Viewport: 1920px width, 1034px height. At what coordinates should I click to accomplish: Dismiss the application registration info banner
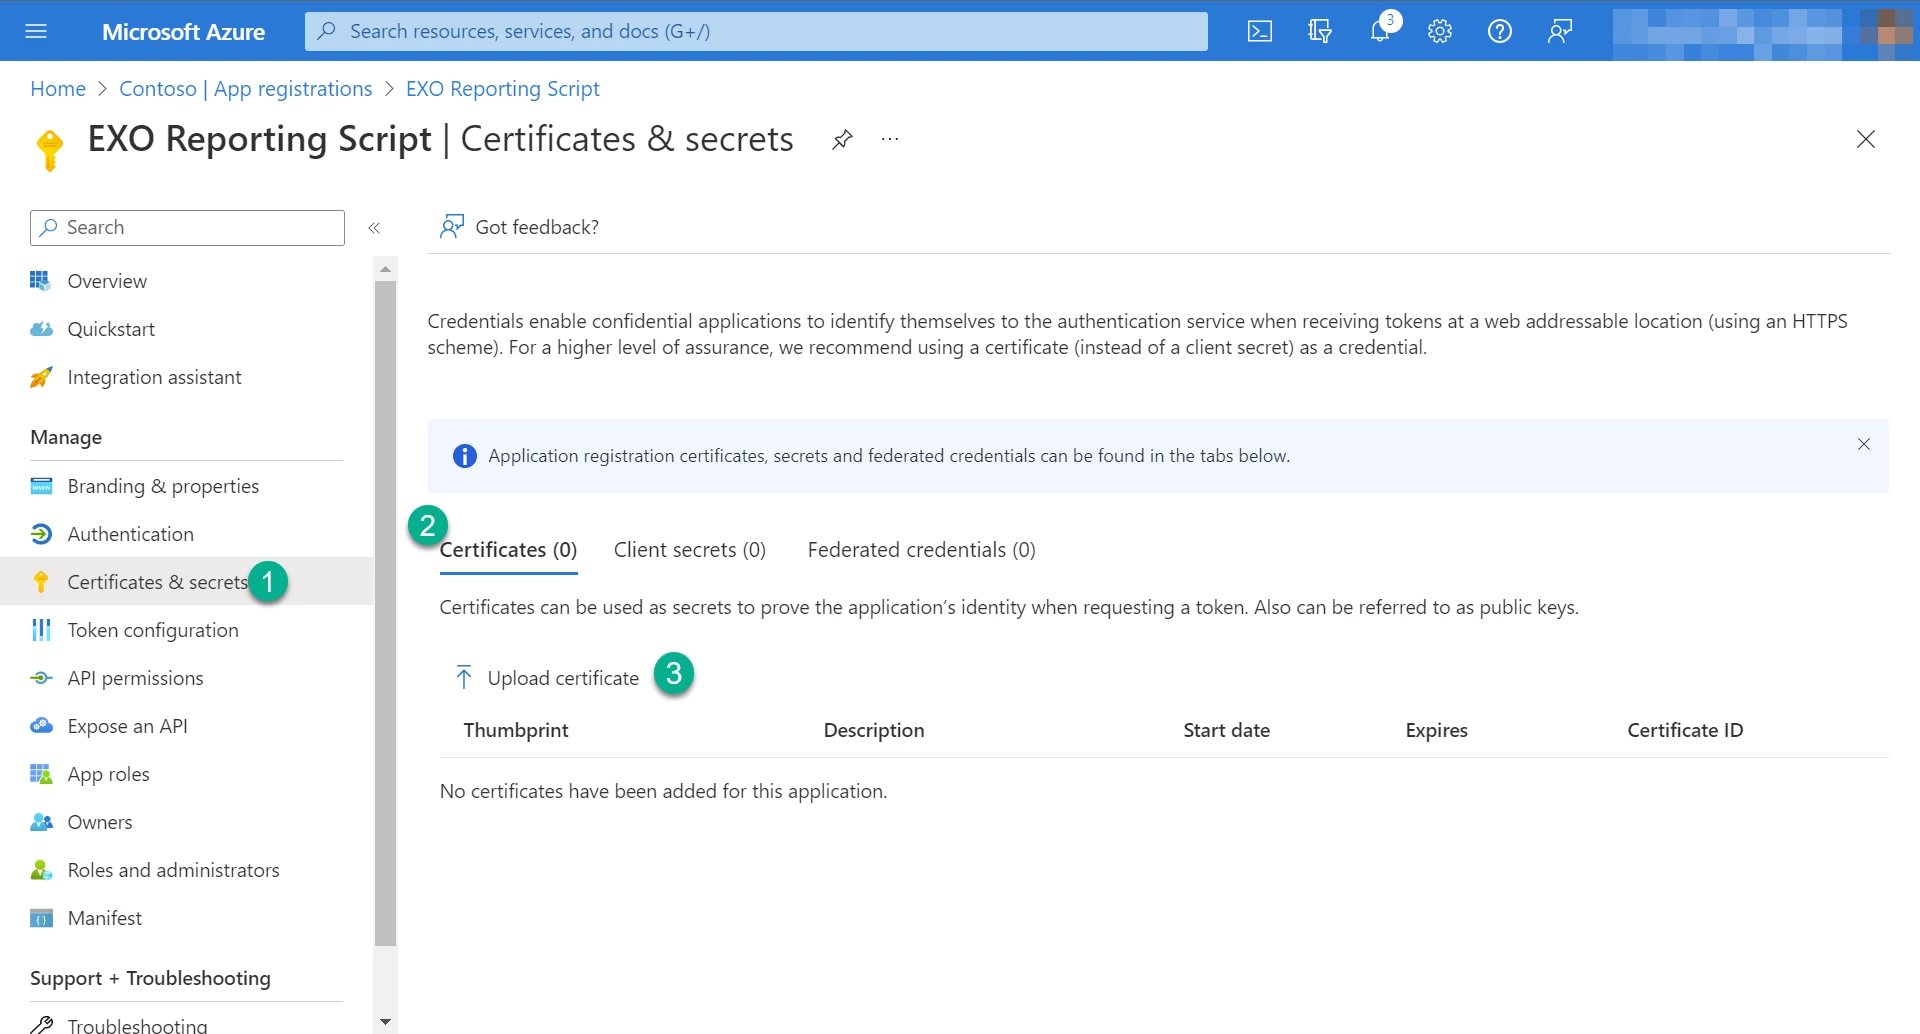pyautogui.click(x=1863, y=444)
